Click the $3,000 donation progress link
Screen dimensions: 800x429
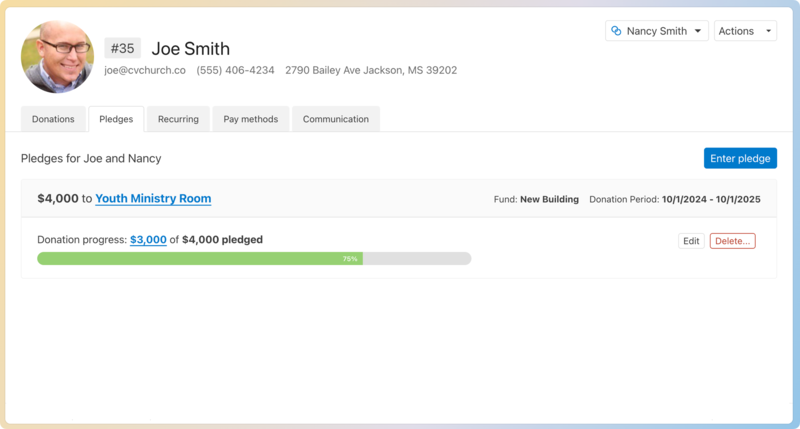(x=148, y=240)
